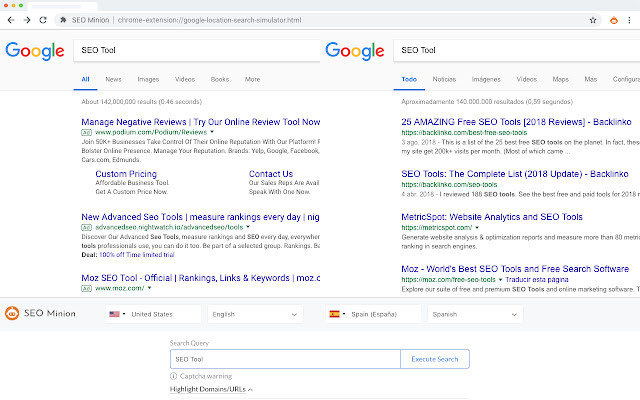Open the Spain (España) country dropdown
Viewport: 640px width, 400px height.
pyautogui.click(x=373, y=314)
